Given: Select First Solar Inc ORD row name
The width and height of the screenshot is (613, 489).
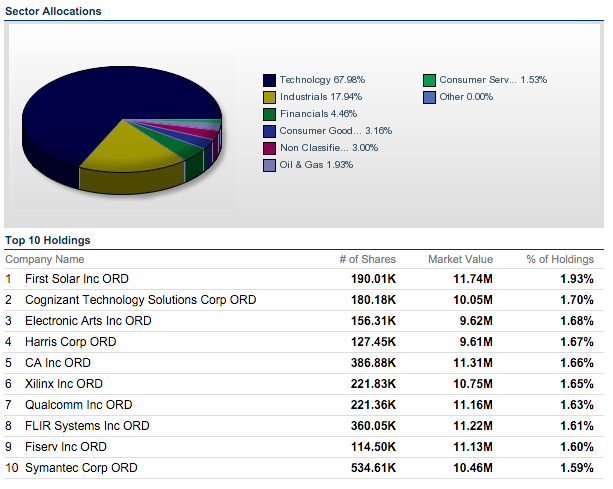Looking at the screenshot, I should (77, 279).
